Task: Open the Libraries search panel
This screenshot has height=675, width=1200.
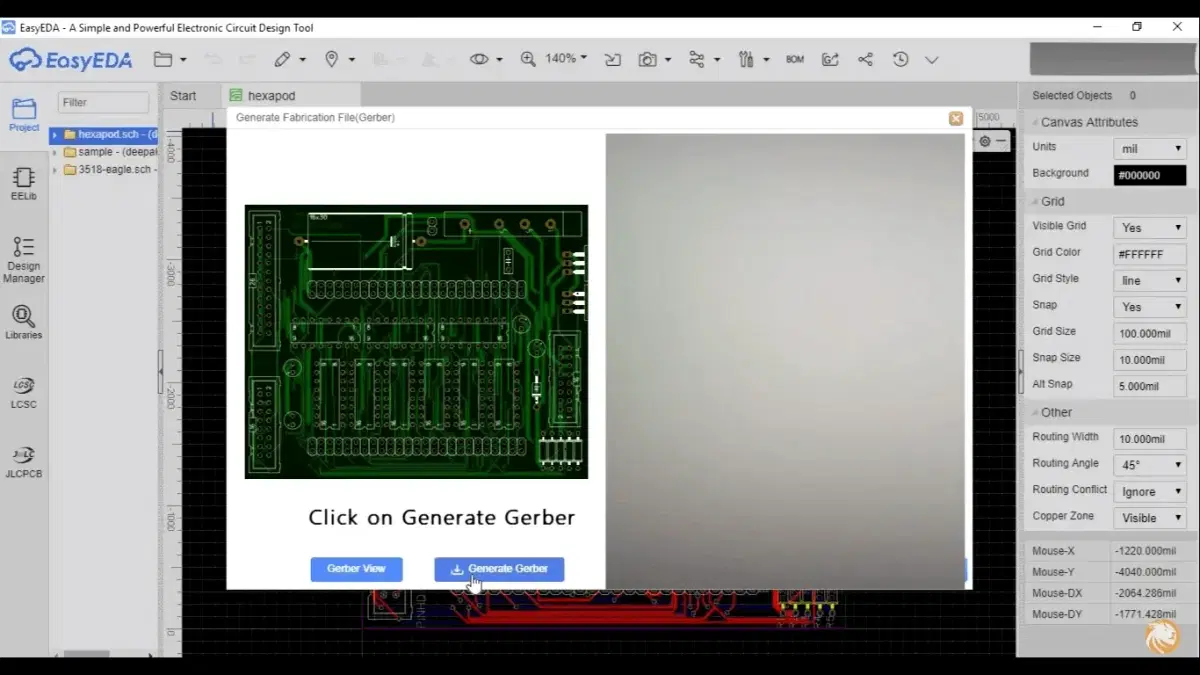Action: click(x=23, y=322)
